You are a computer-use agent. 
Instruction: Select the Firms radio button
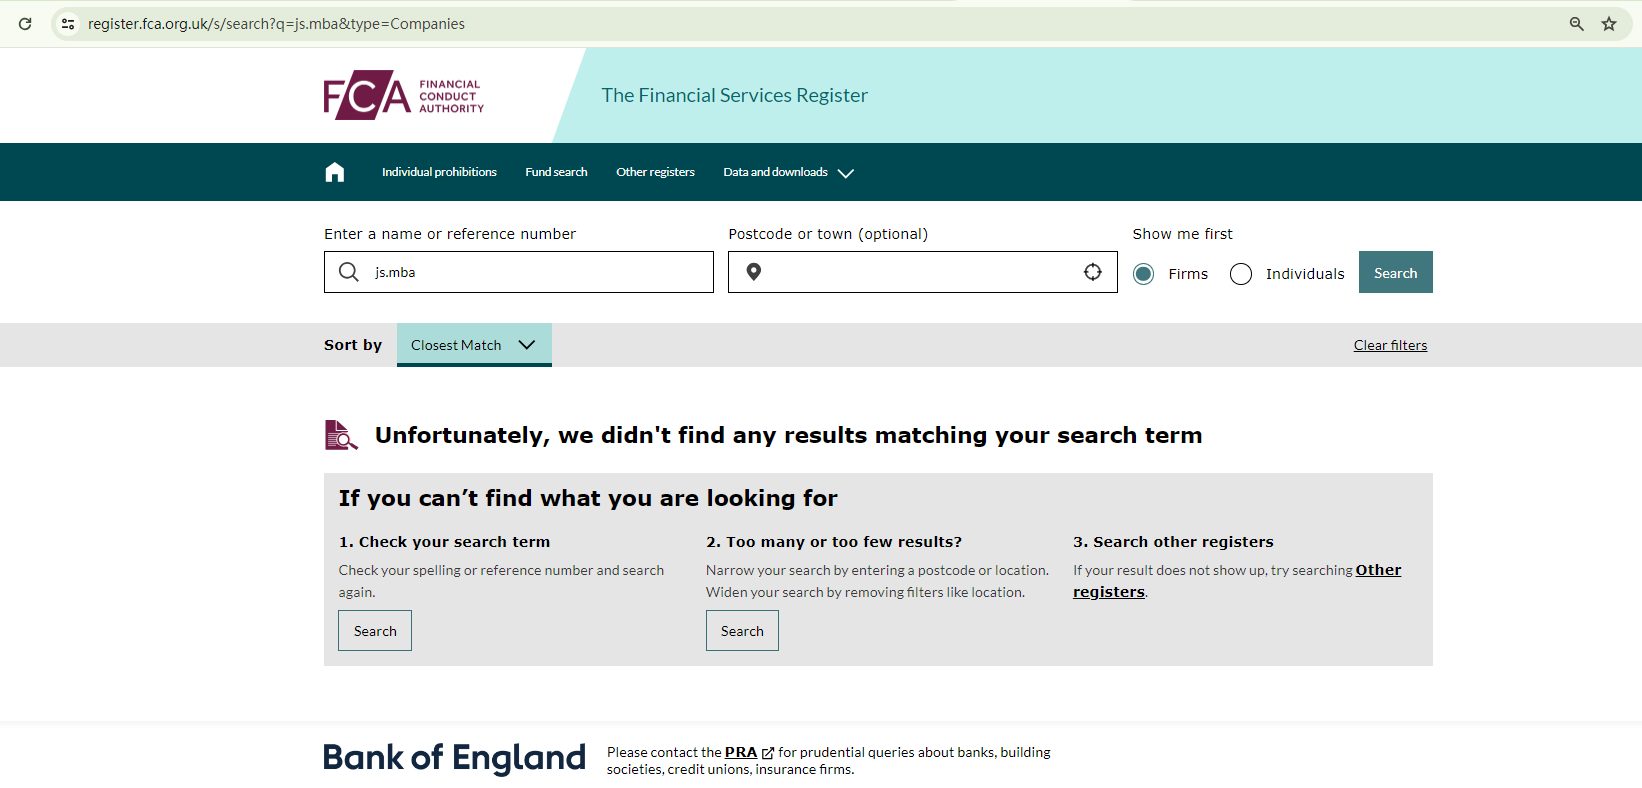tap(1144, 274)
